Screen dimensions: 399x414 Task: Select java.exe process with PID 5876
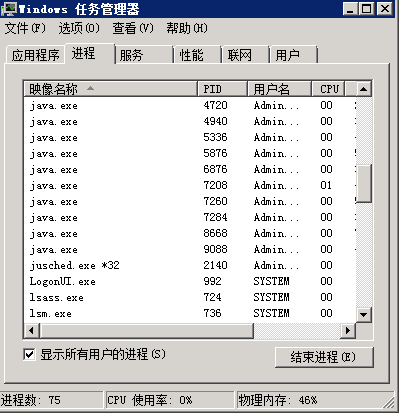(190, 154)
